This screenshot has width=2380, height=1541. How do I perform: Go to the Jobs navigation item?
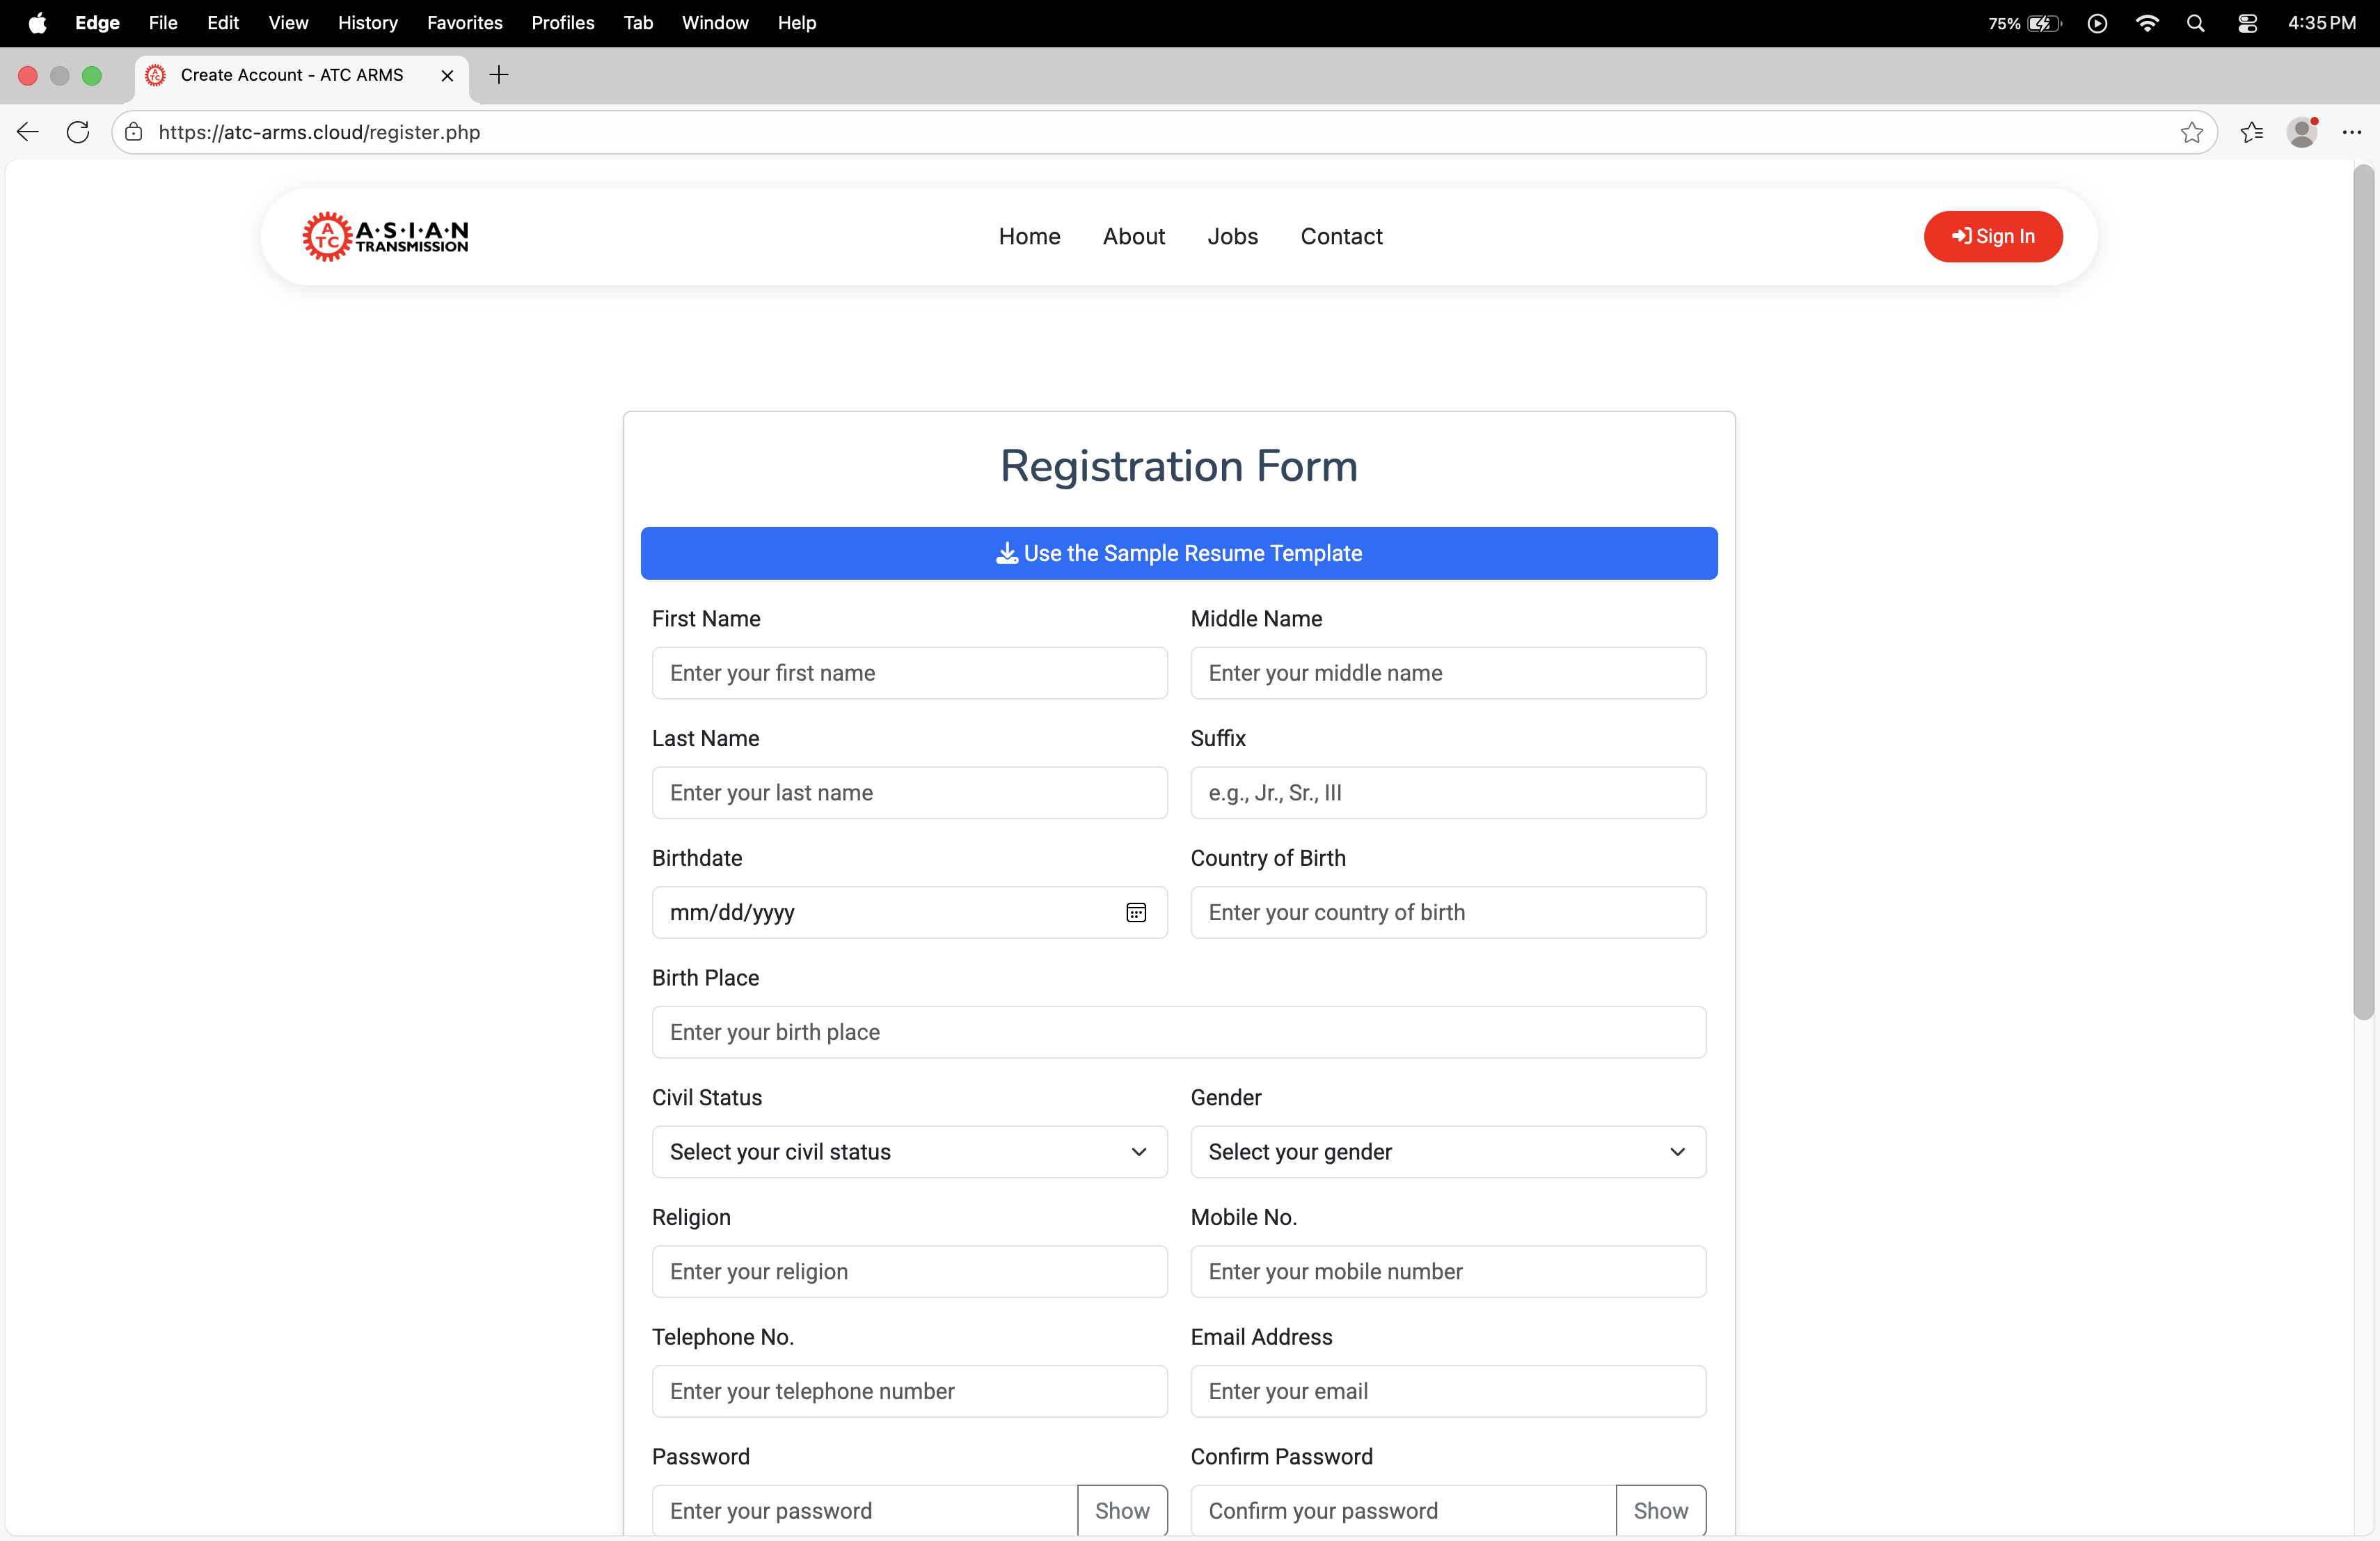click(x=1232, y=236)
